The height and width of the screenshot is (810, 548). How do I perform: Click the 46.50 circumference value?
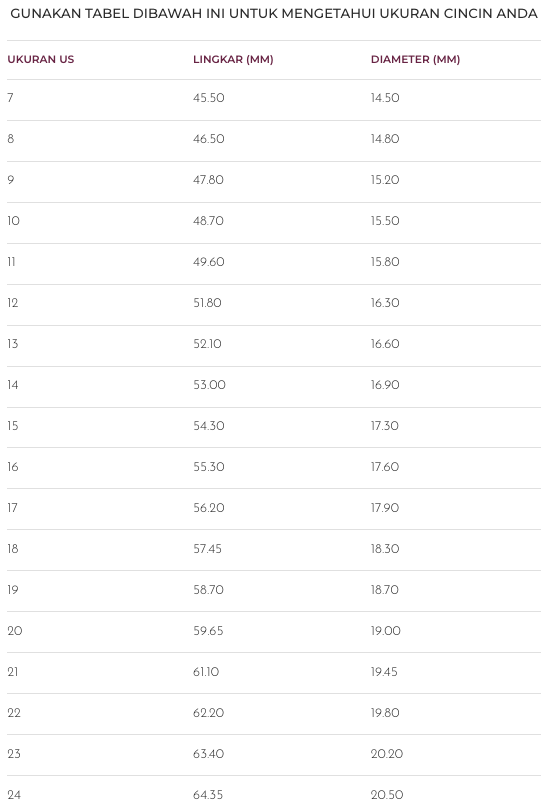click(x=209, y=139)
